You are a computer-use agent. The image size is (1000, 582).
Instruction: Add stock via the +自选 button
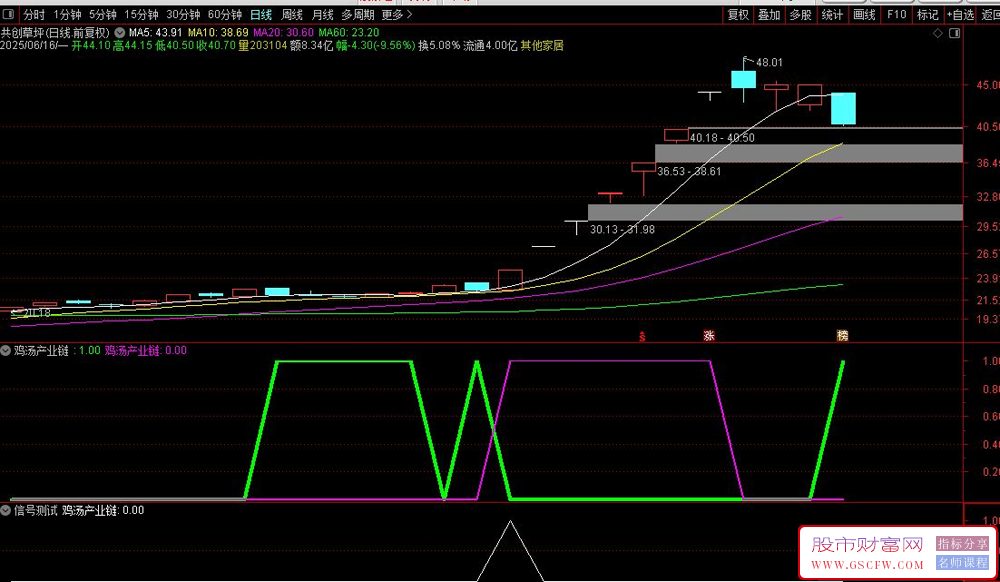pos(960,14)
